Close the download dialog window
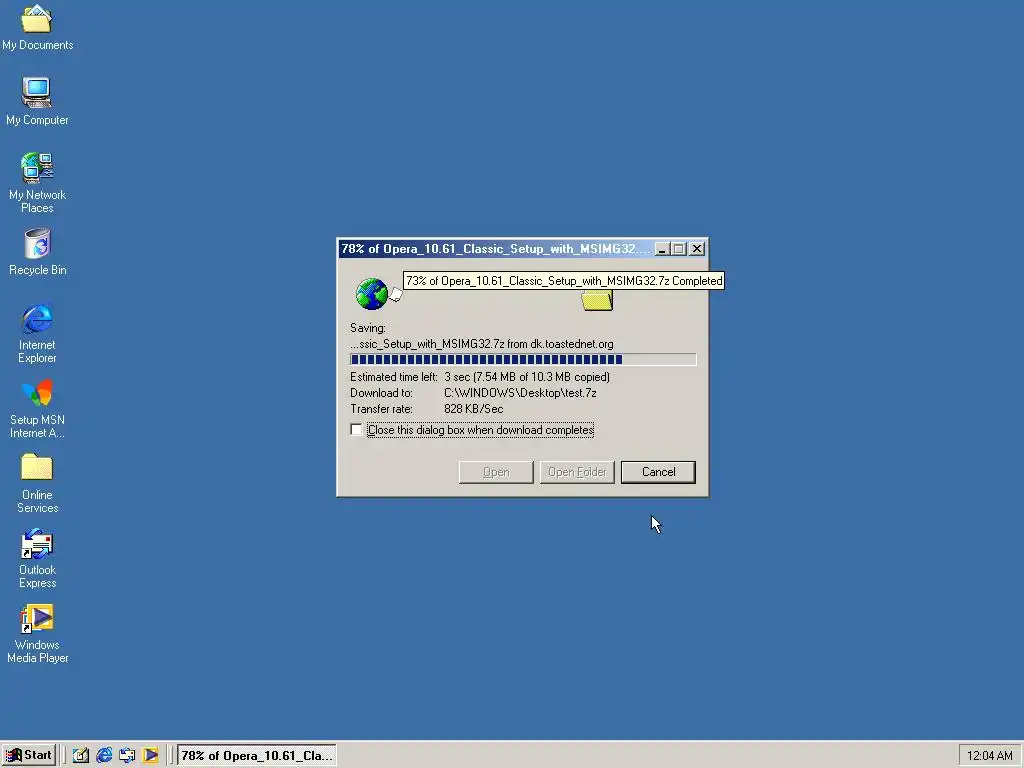 click(x=697, y=249)
